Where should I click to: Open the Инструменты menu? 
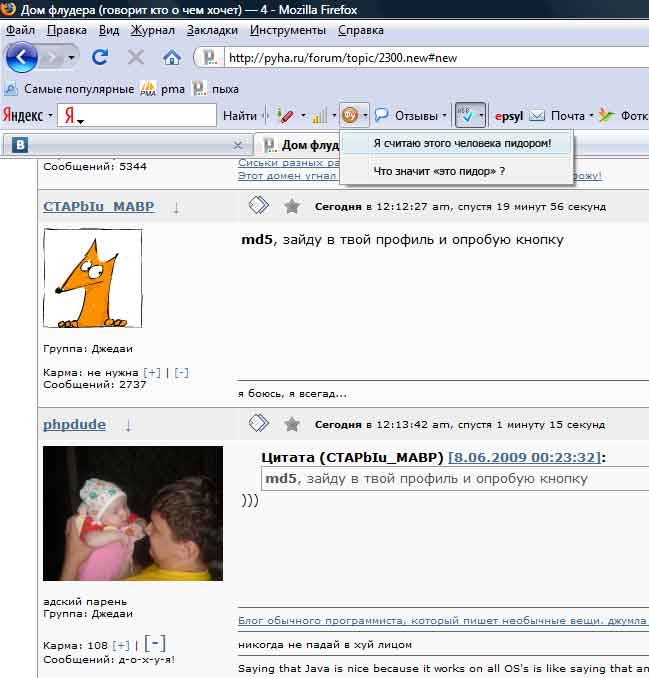(293, 31)
